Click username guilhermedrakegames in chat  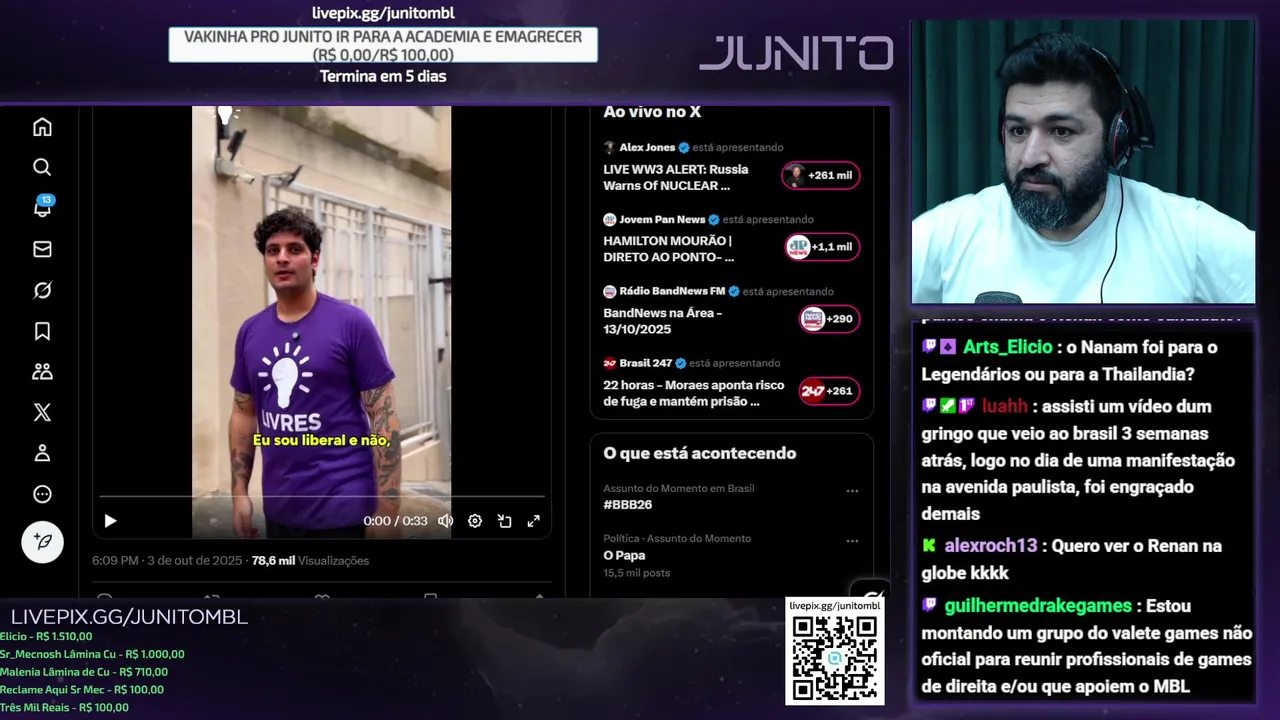1038,606
